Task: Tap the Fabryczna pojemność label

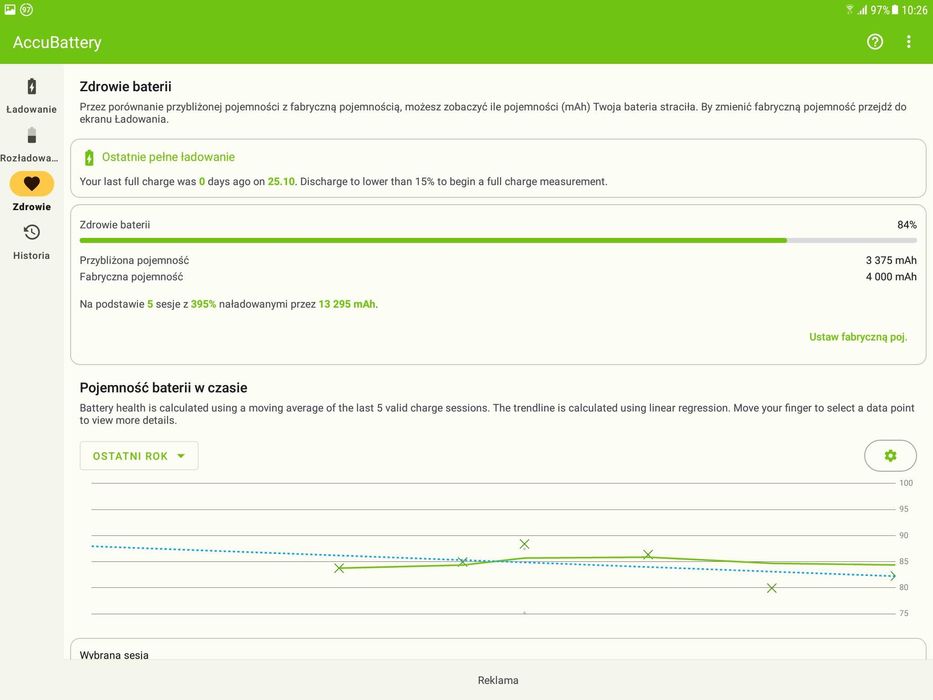Action: (x=132, y=277)
